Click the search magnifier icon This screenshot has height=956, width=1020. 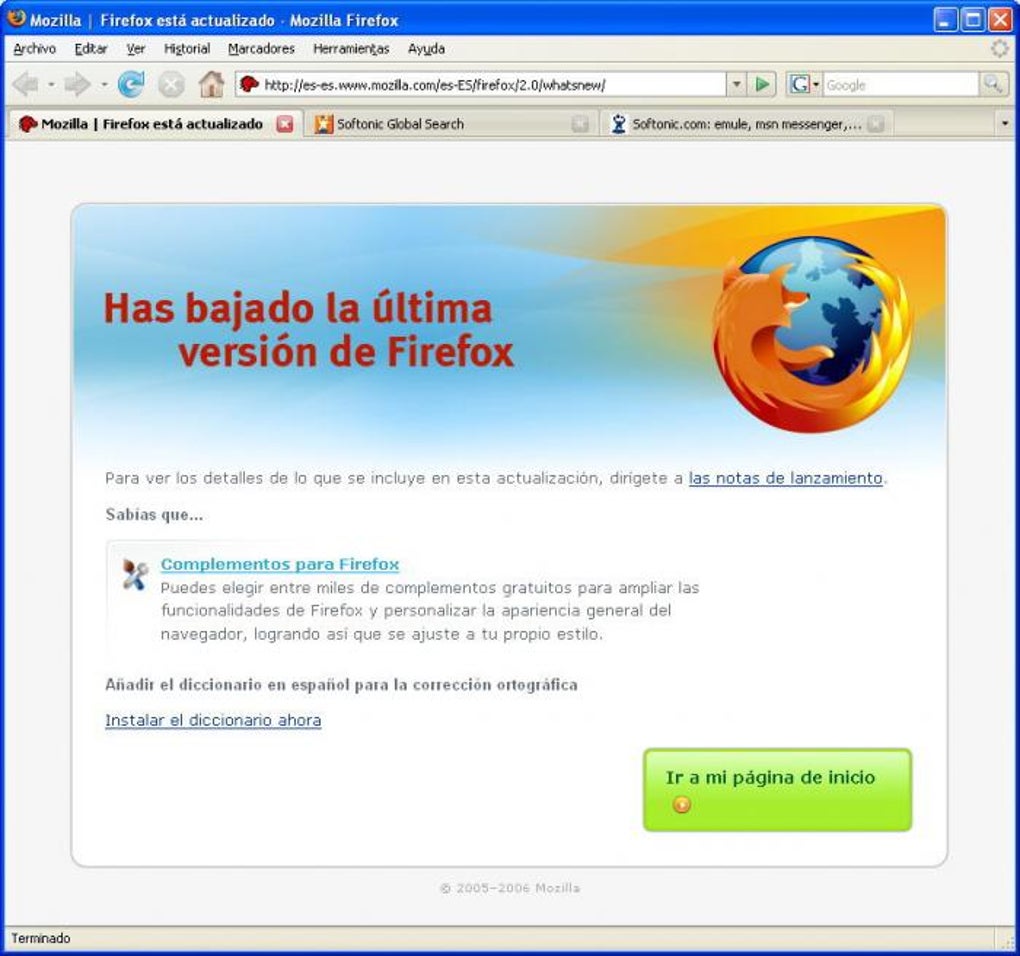[993, 85]
